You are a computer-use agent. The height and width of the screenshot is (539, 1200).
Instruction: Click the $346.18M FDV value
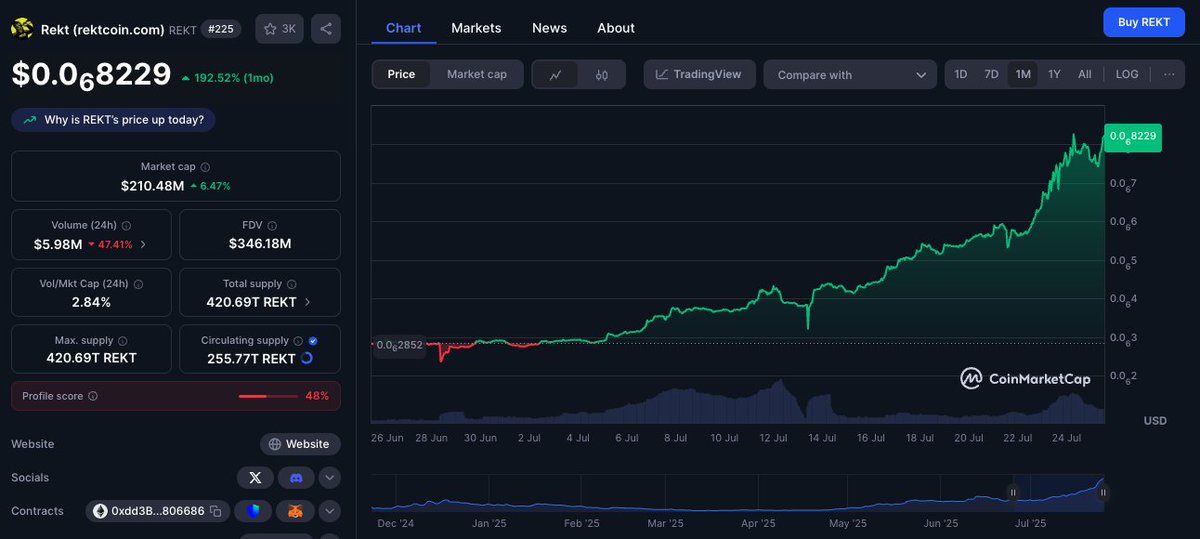pos(260,244)
